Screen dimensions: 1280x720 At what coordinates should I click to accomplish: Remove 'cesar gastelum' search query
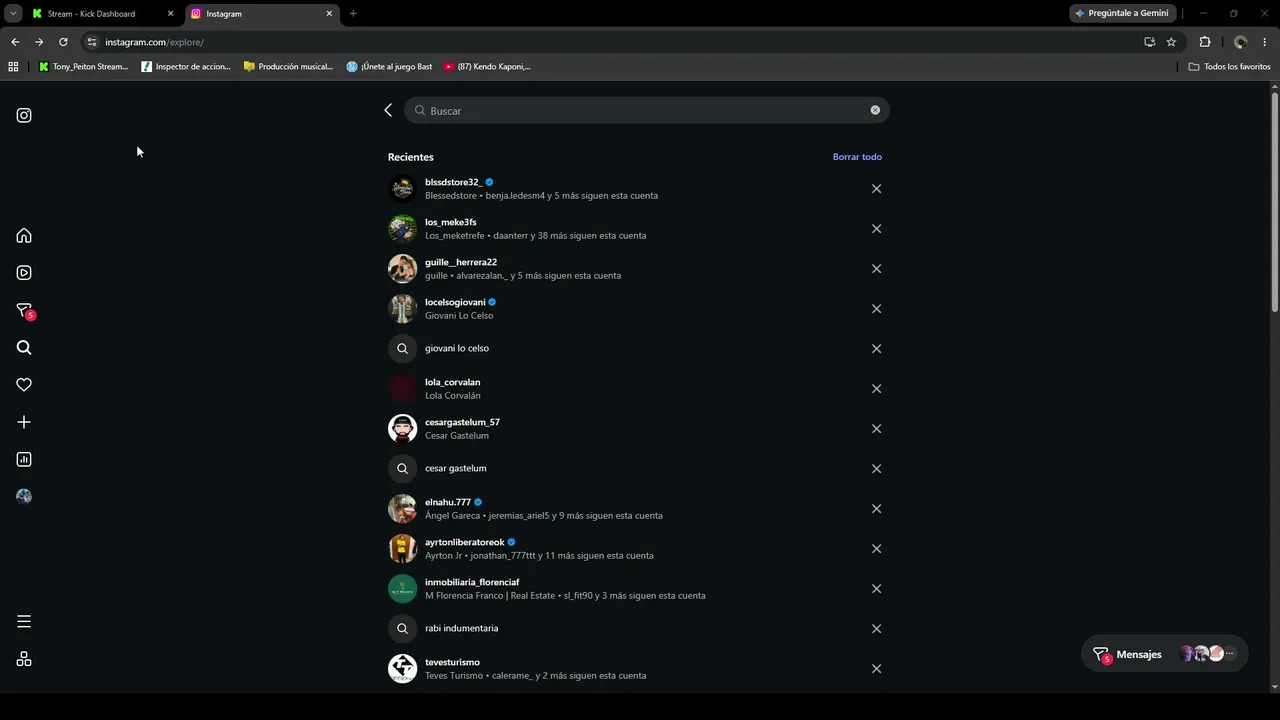pos(876,469)
